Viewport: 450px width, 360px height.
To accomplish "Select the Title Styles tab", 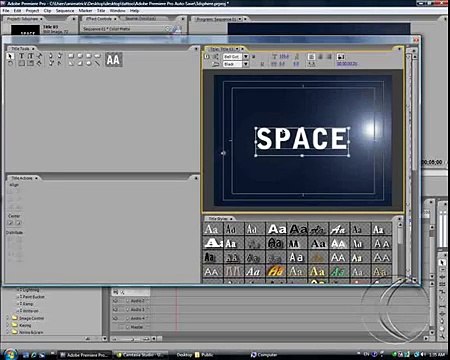I will 218,219.
